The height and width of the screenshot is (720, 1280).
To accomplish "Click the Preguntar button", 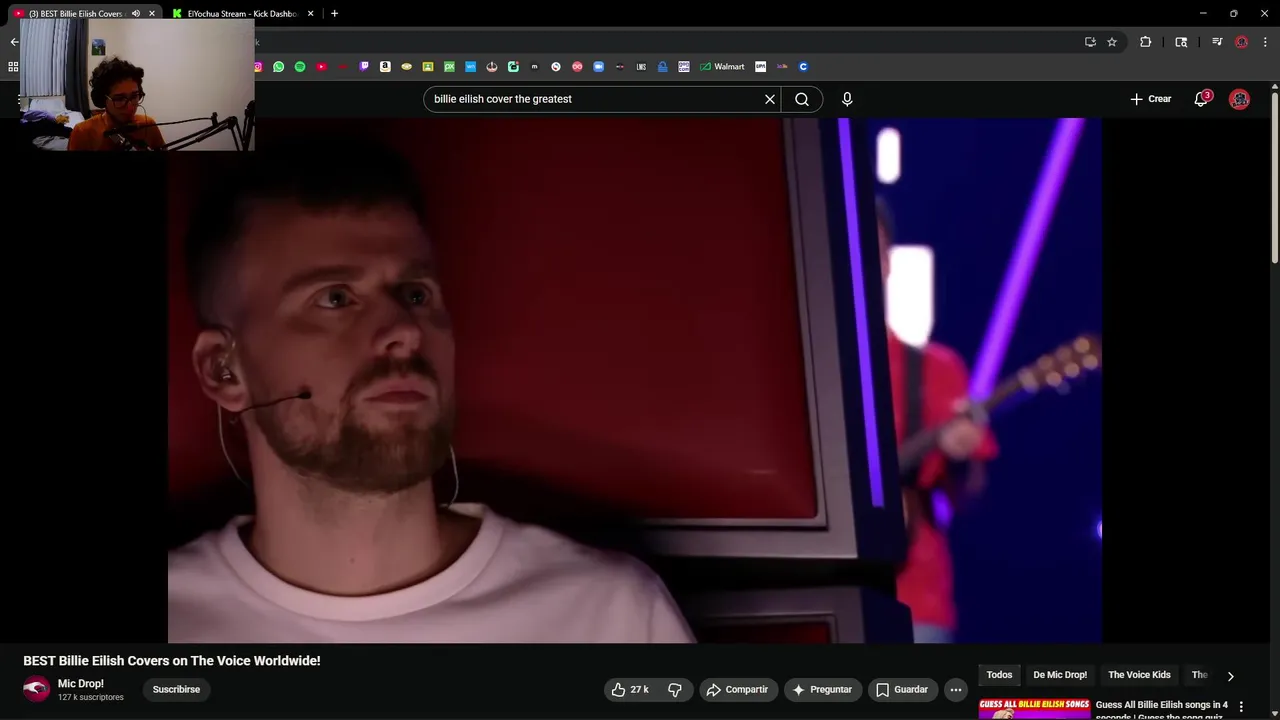I will click(822, 690).
